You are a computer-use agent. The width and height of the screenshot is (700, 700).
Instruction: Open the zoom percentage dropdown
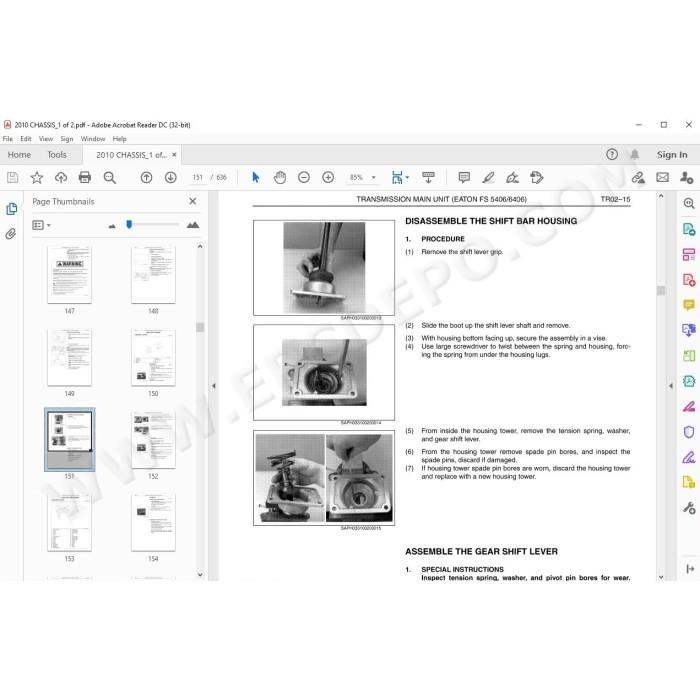[374, 178]
